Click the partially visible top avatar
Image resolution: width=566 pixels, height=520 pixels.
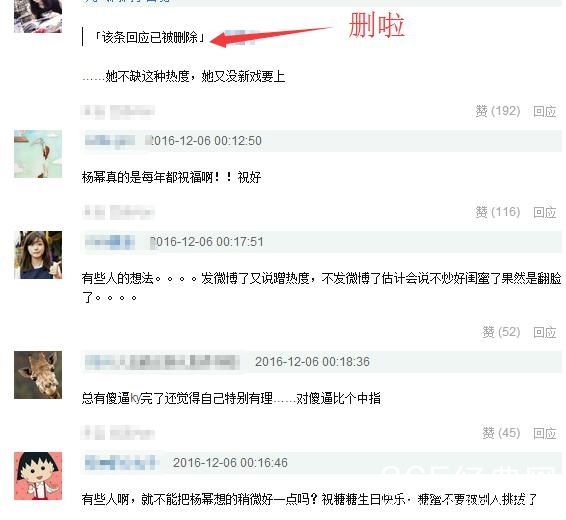(x=38, y=16)
